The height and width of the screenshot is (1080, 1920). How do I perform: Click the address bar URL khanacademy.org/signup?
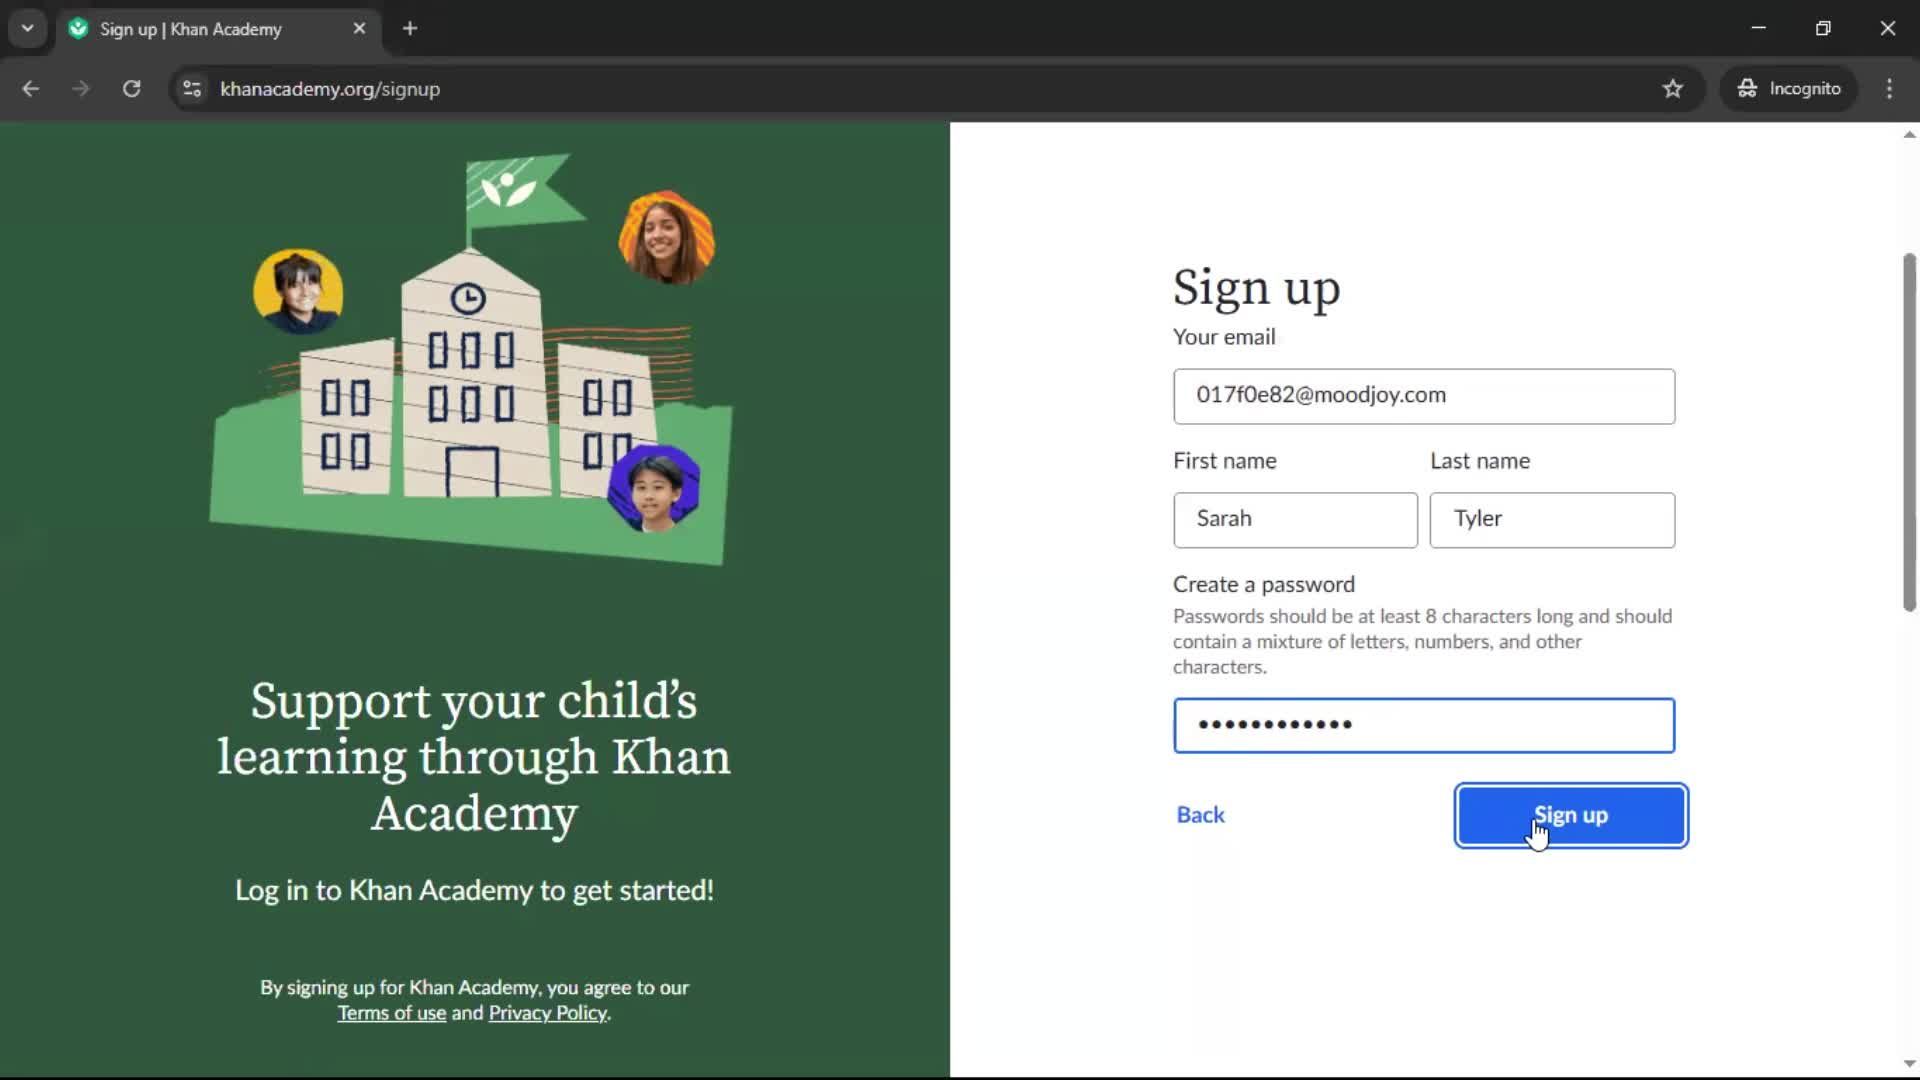330,89
